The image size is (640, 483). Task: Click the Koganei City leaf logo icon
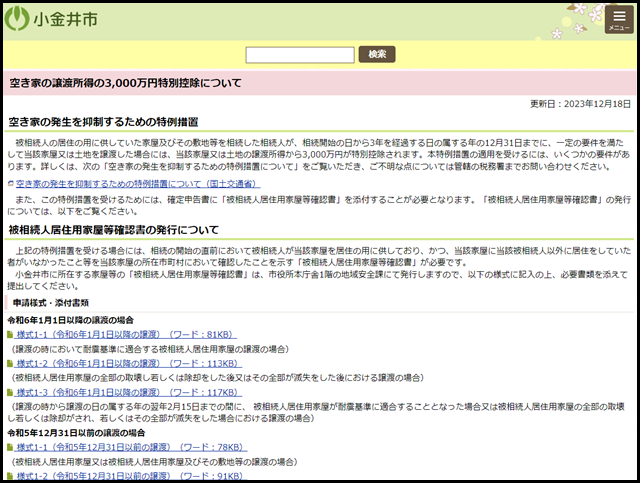(x=17, y=19)
